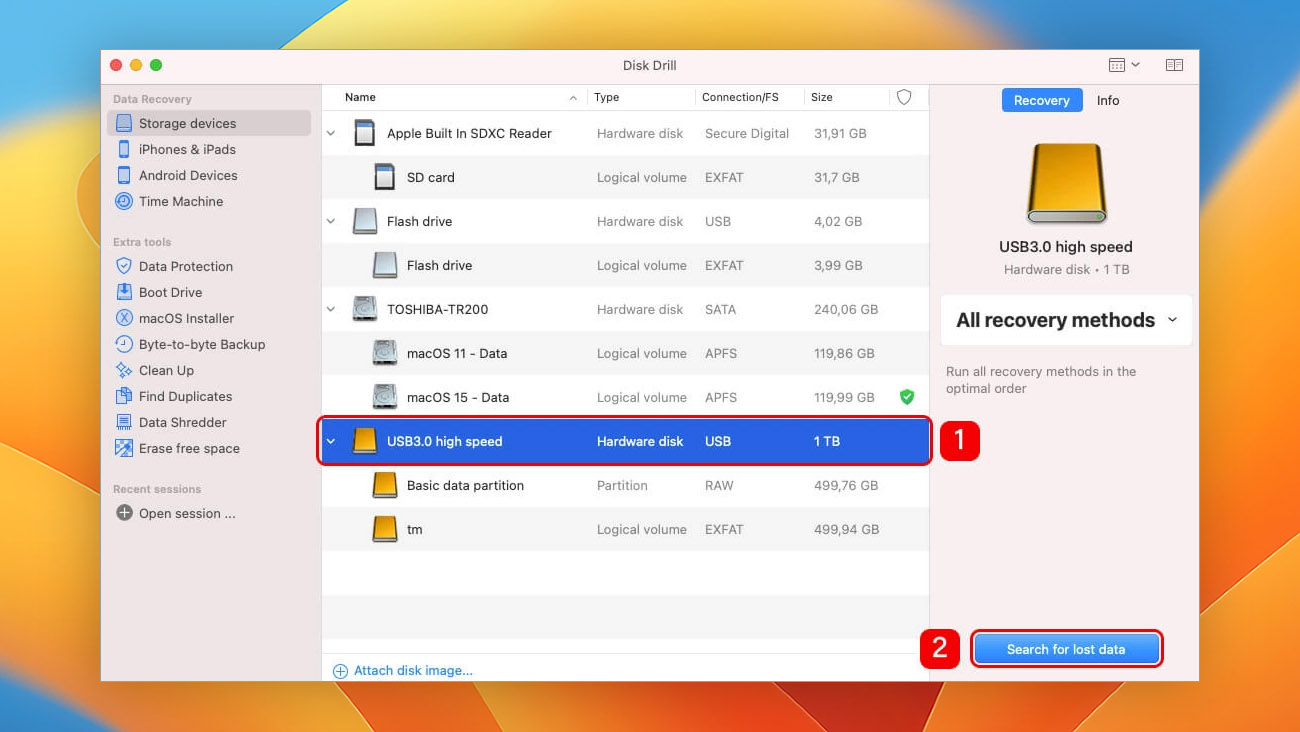Open view options dropdown in title bar
The width and height of the screenshot is (1300, 732).
click(1124, 65)
